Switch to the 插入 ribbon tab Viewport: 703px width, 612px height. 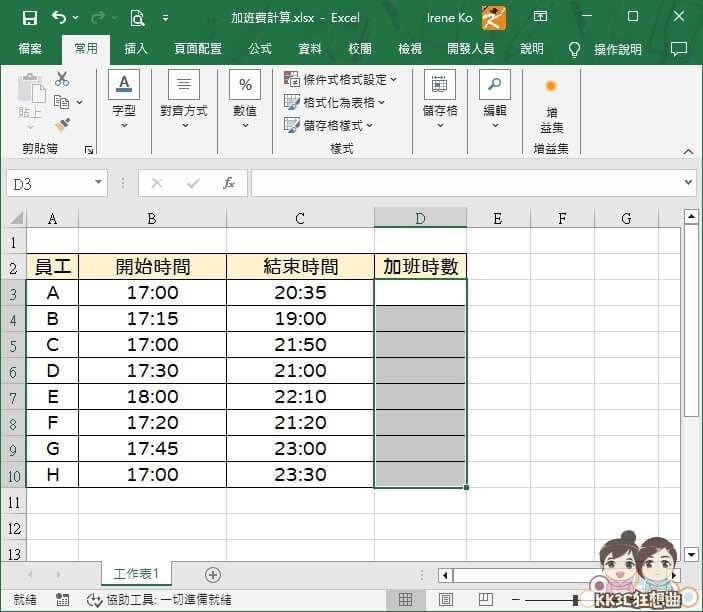click(x=136, y=48)
